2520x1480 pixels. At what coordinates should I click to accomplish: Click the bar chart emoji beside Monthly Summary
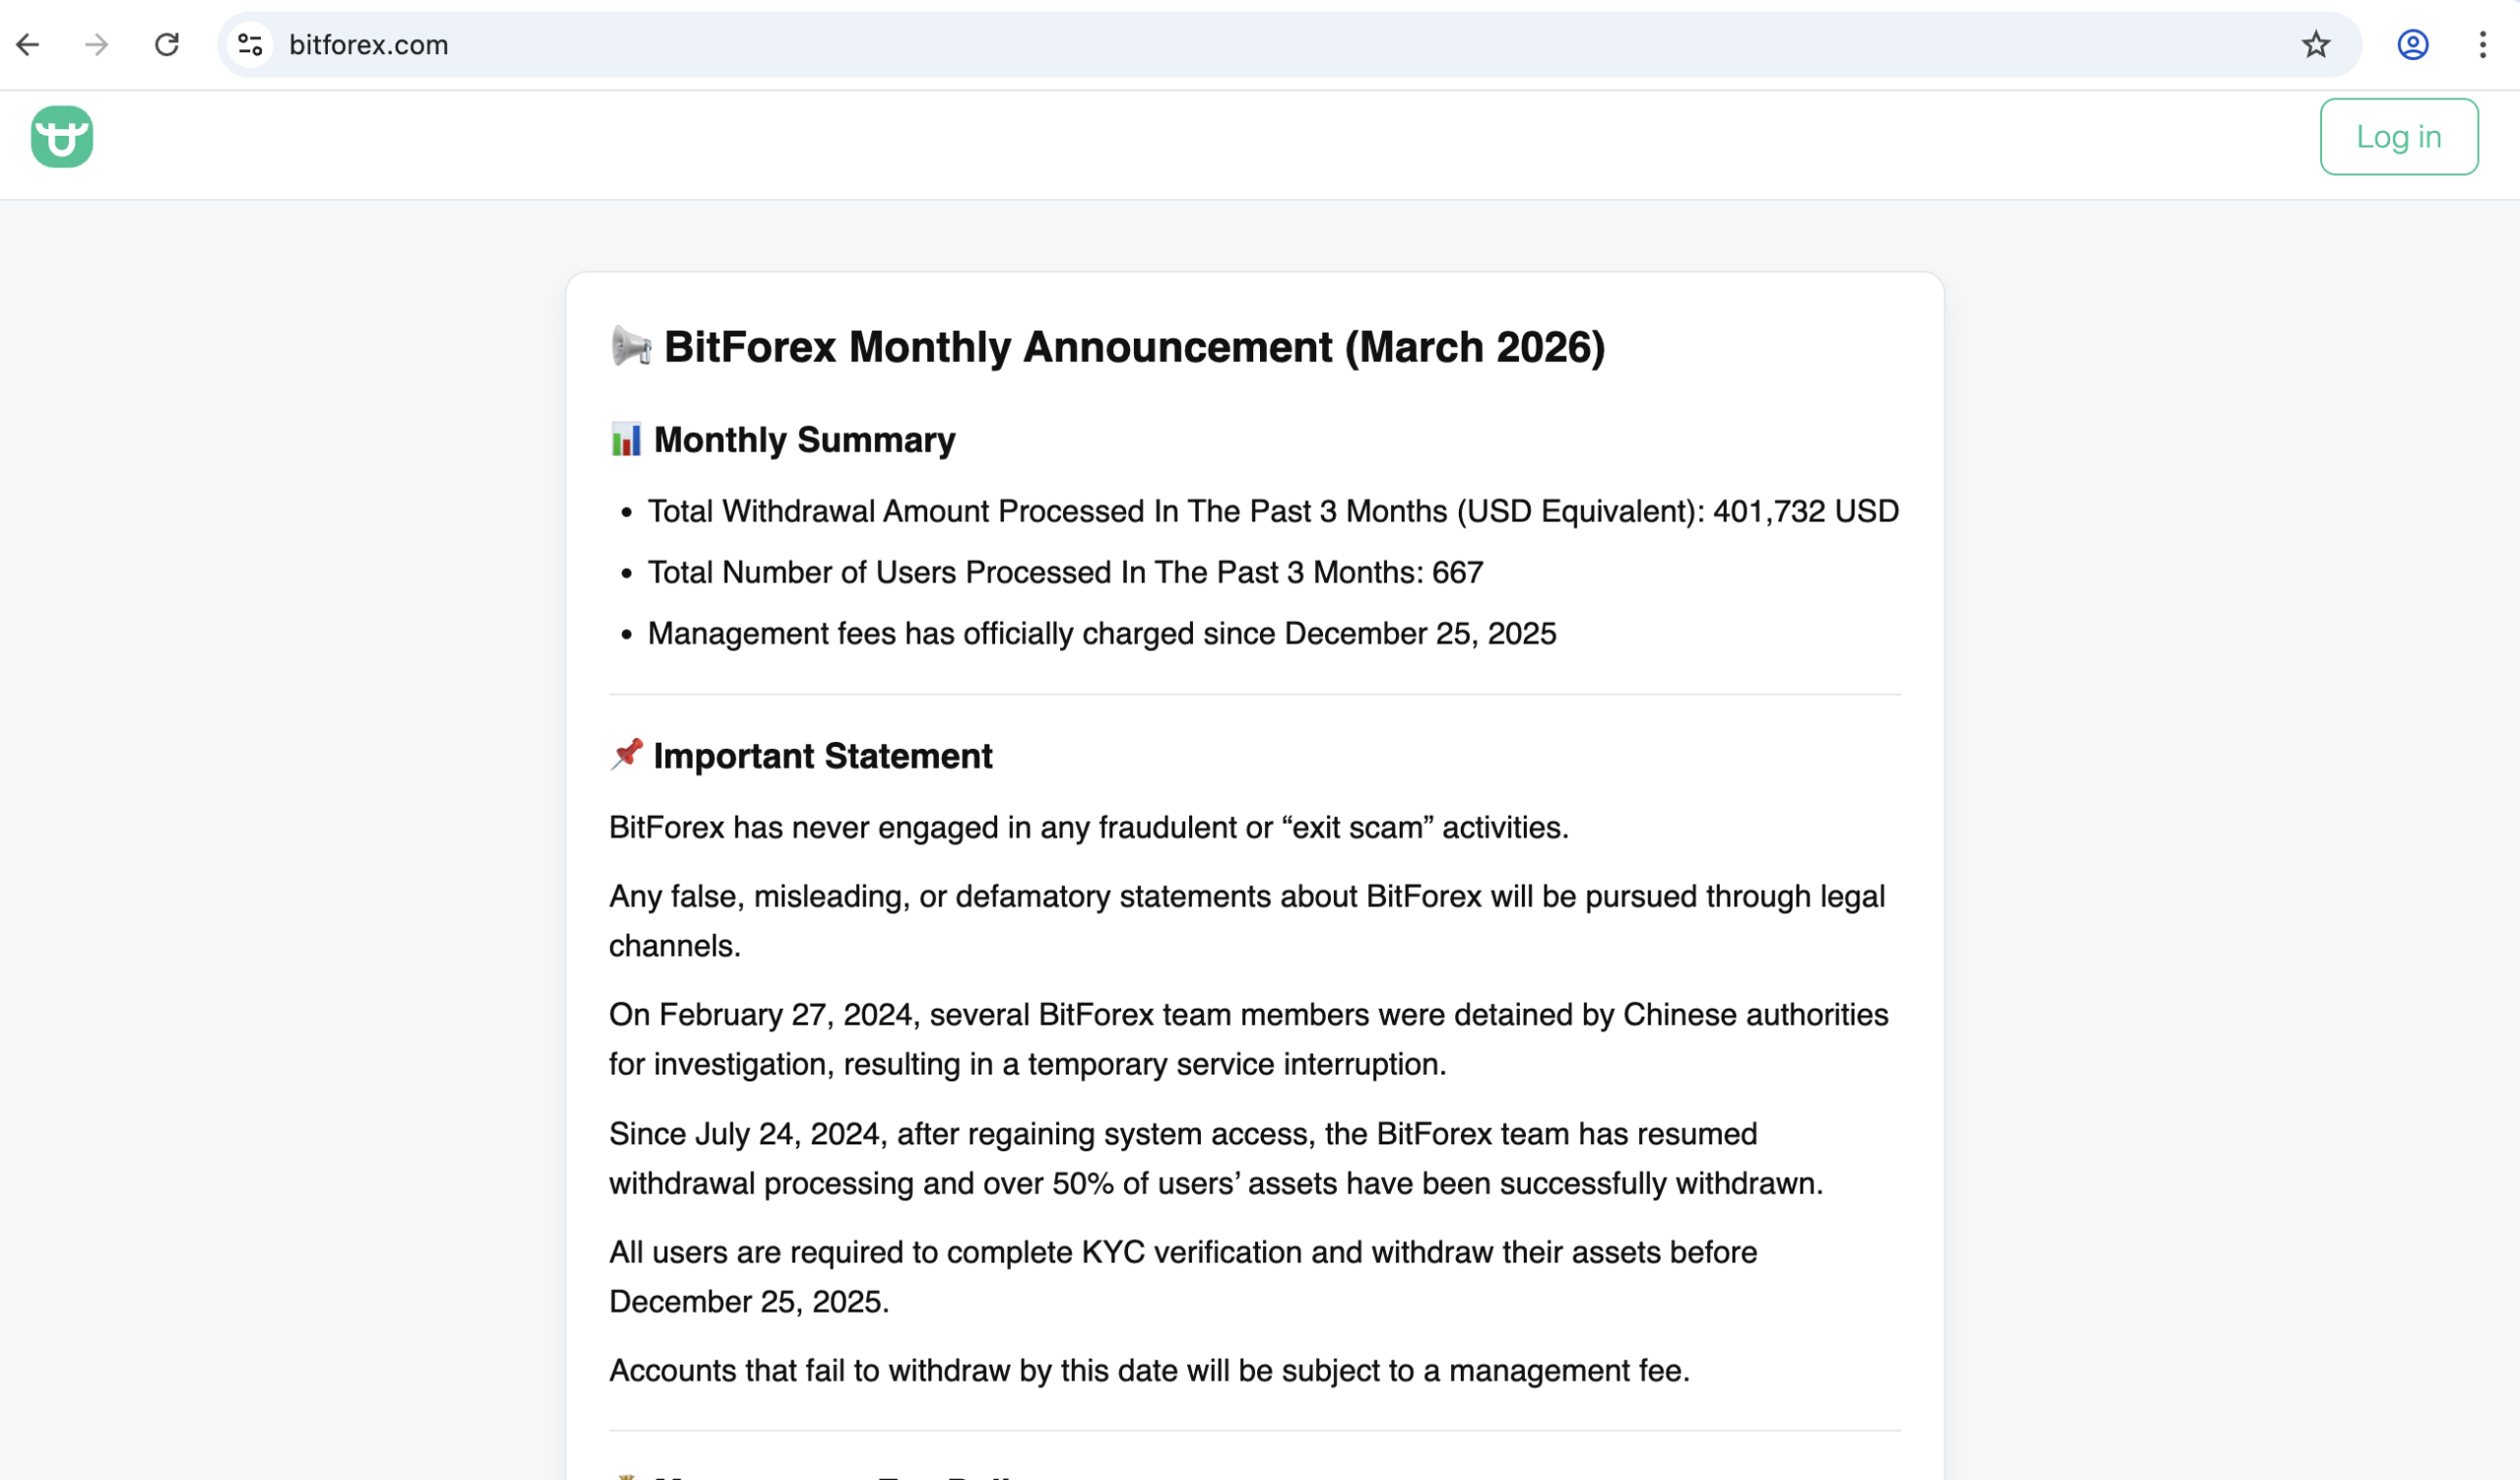click(x=628, y=439)
